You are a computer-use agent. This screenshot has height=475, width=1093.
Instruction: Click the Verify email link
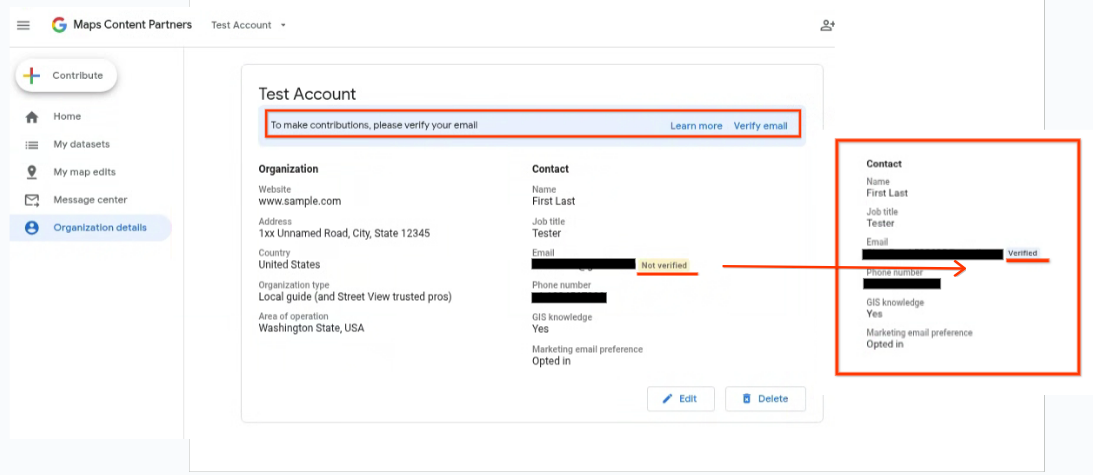pyautogui.click(x=760, y=126)
